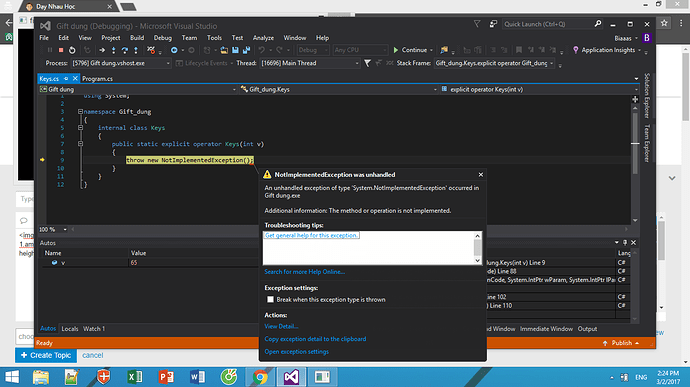
Task: Step Into with the down-arrow debug icon
Action: click(114, 50)
